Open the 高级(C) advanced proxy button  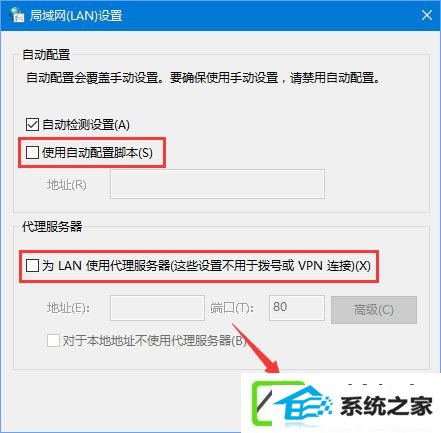point(374,310)
